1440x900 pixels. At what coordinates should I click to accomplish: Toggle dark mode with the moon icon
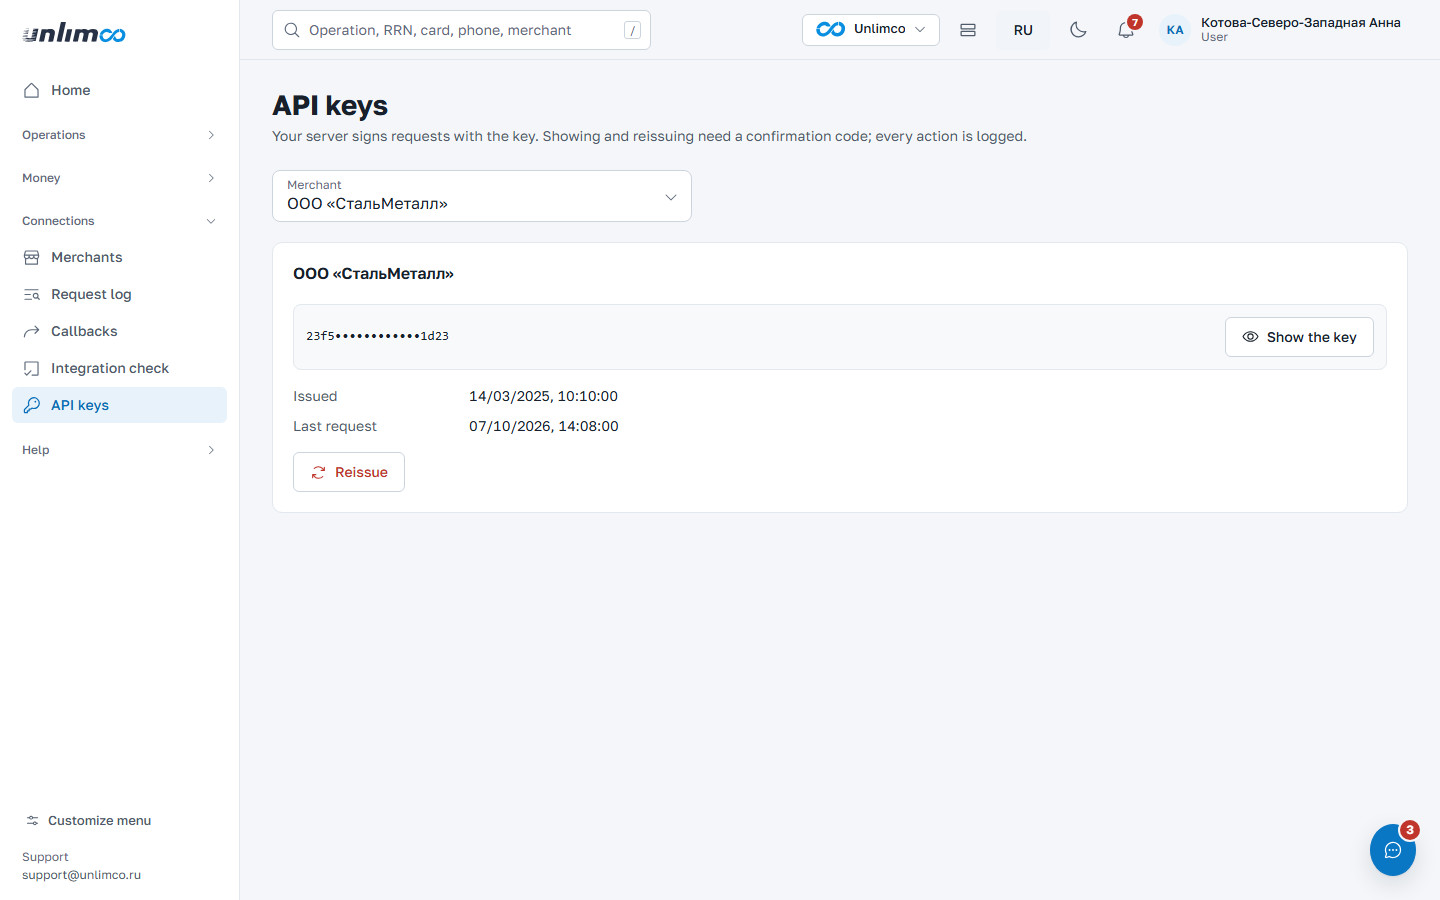pyautogui.click(x=1078, y=30)
